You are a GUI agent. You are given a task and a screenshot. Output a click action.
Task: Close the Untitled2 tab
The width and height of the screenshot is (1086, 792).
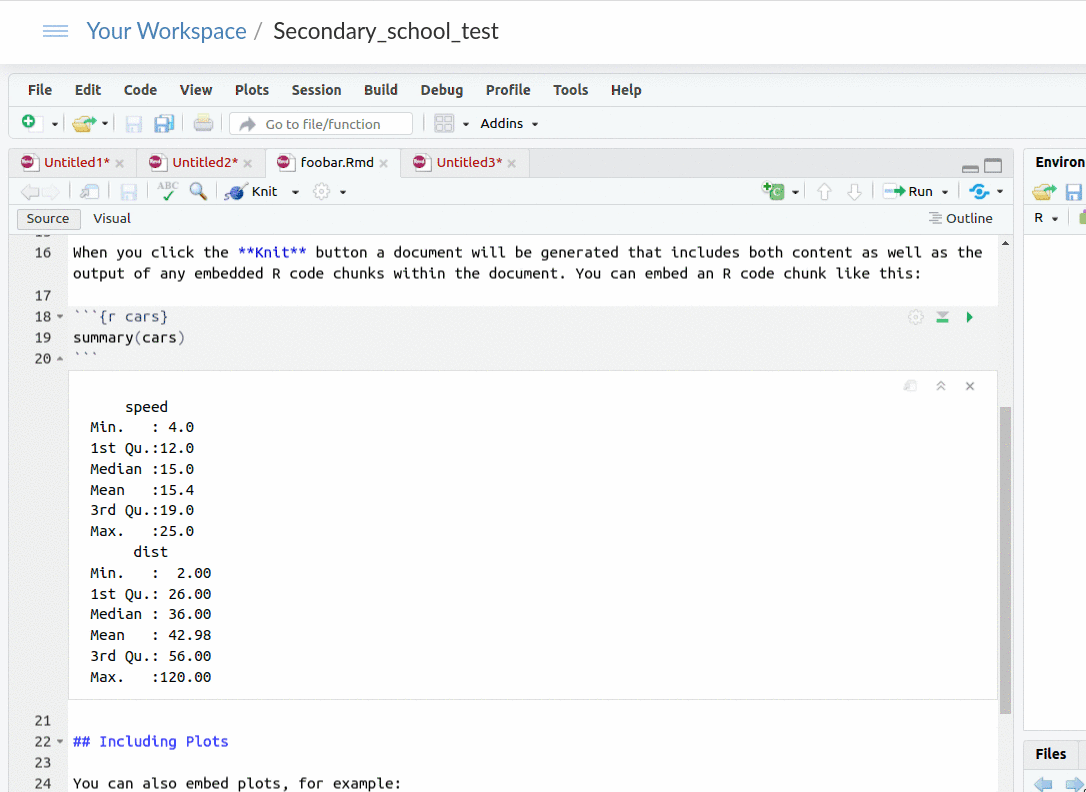click(x=248, y=163)
